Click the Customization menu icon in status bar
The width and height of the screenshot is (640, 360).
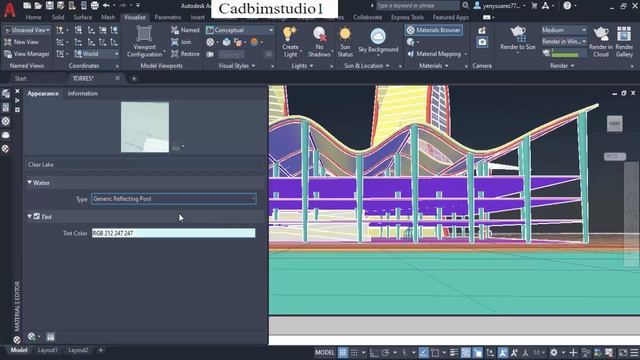point(634,352)
